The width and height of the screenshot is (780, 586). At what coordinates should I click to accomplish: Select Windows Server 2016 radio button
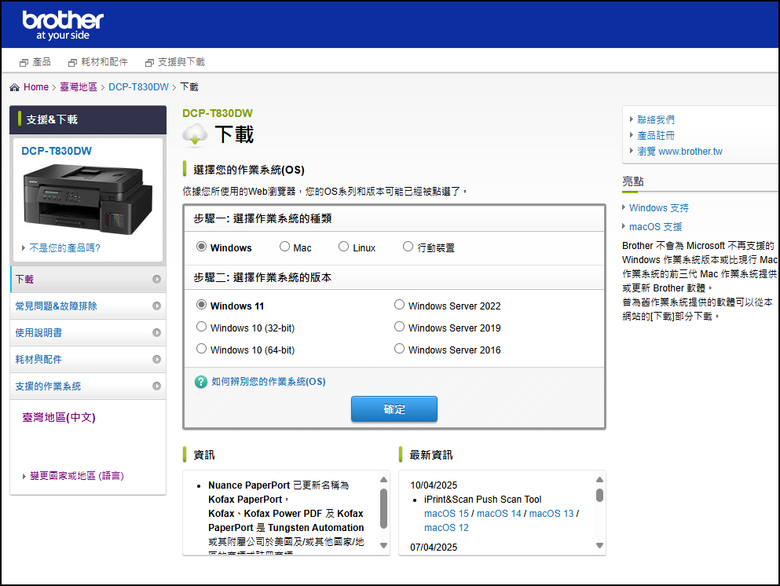click(x=399, y=349)
